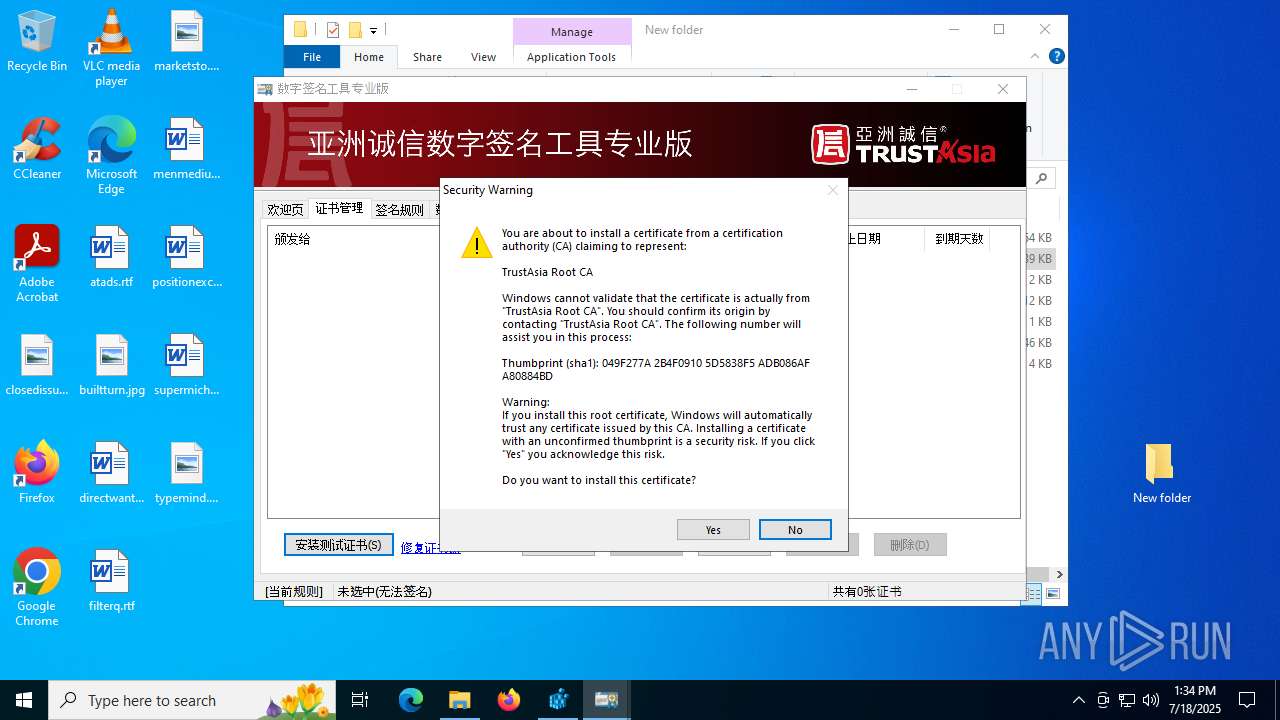Switch Explorer to details view icon
This screenshot has height=720, width=1280.
click(1035, 594)
